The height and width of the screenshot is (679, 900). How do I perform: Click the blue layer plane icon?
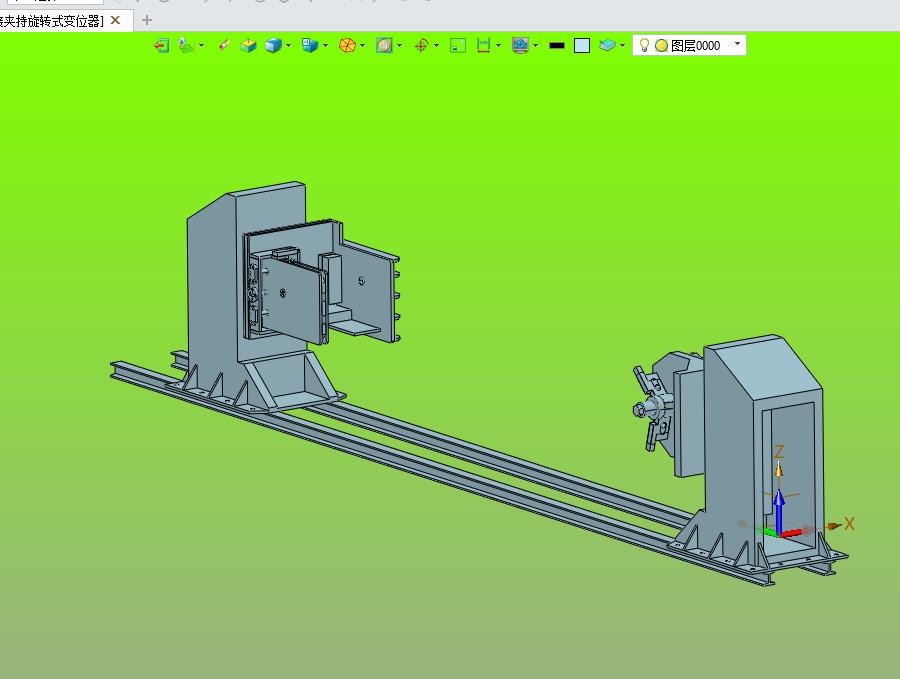tap(607, 45)
